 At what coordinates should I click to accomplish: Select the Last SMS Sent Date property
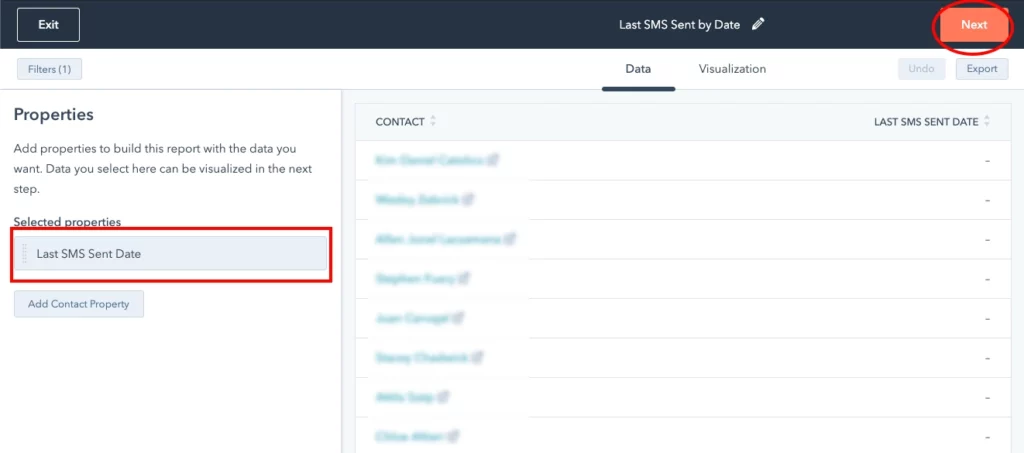[170, 254]
